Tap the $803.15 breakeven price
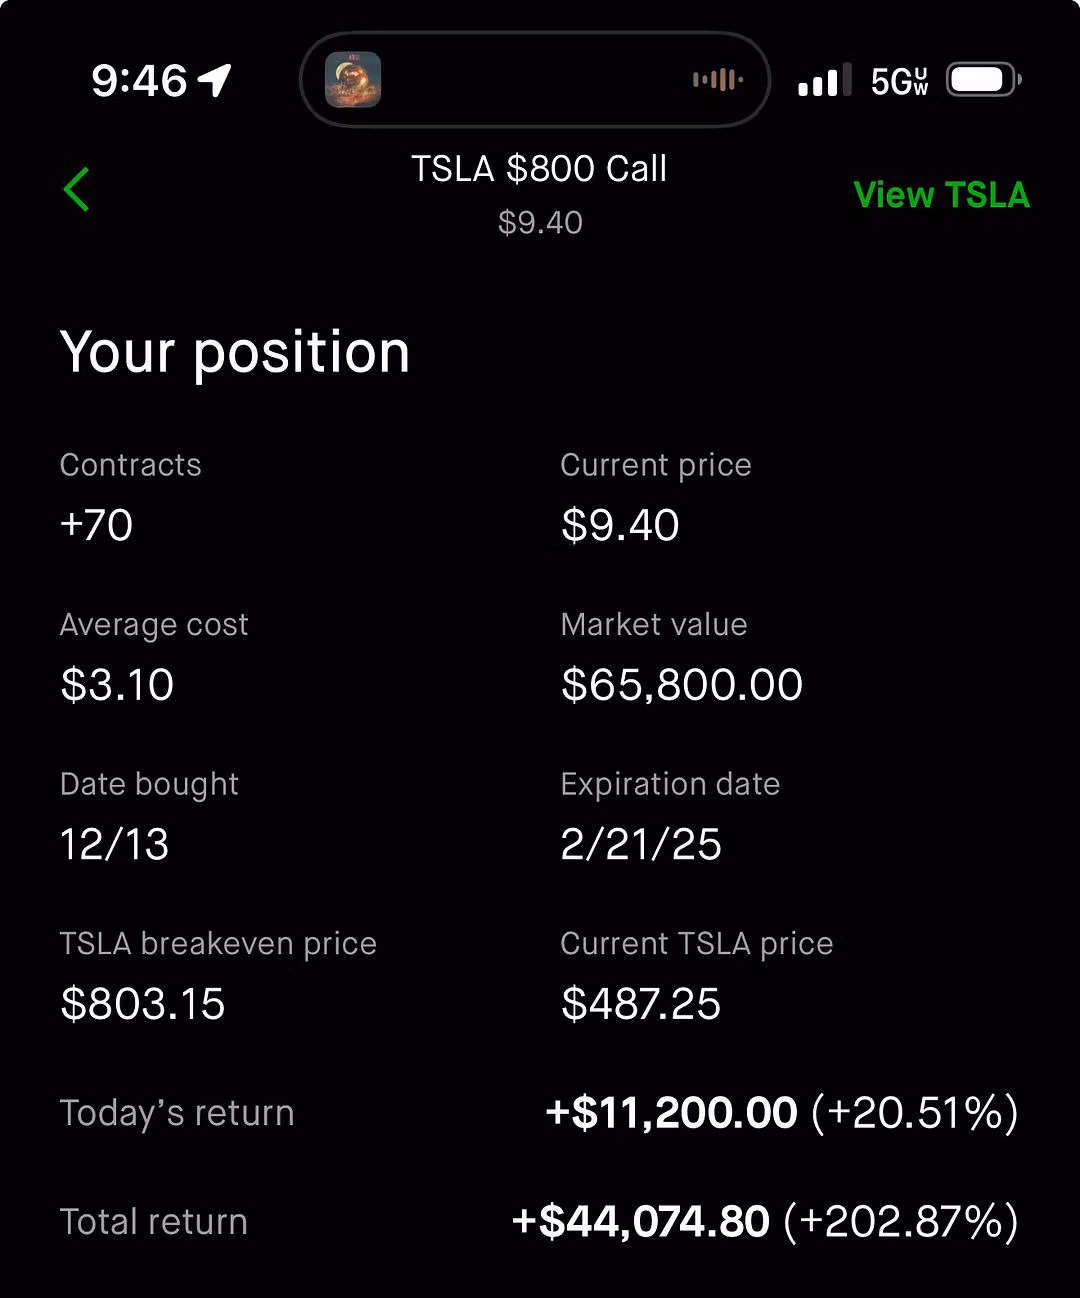This screenshot has width=1080, height=1298. point(143,1004)
